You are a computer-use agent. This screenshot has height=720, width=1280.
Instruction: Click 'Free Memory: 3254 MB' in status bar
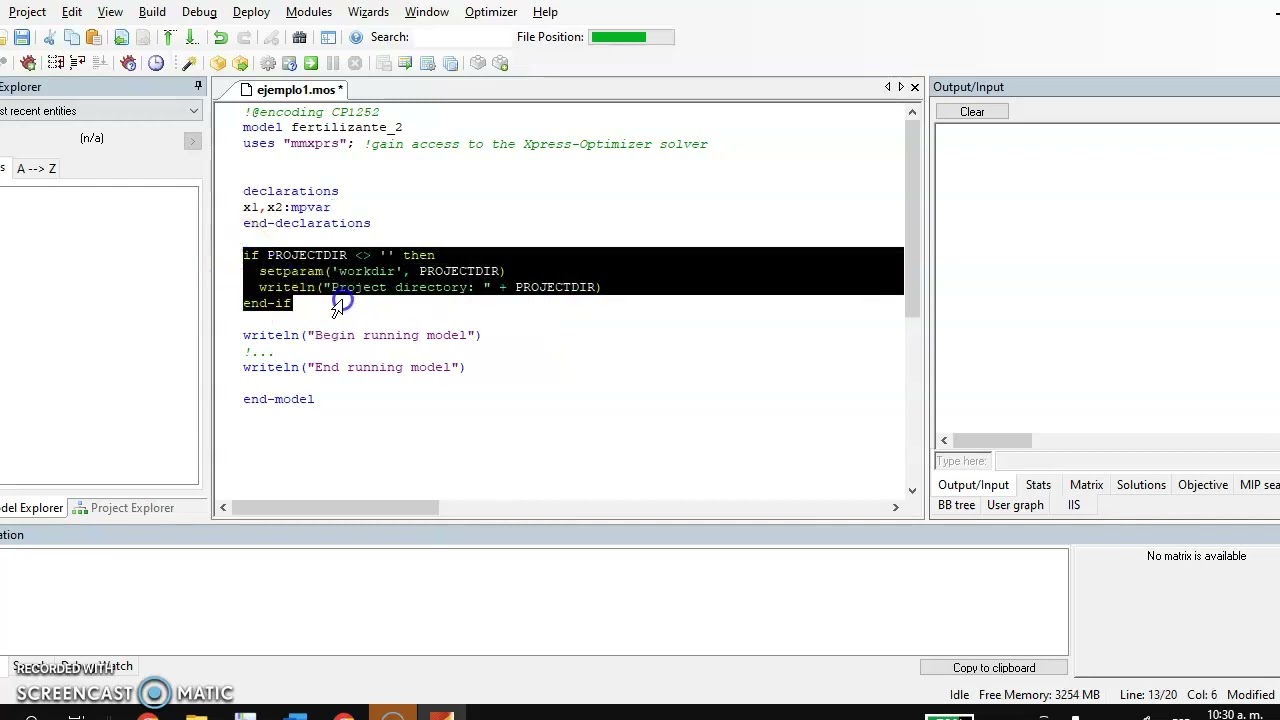tap(1039, 695)
